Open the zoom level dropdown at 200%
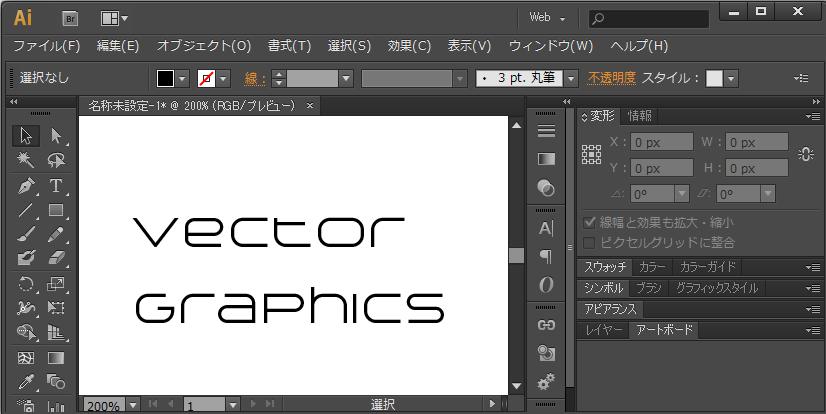Viewport: 826px width, 414px height. tap(131, 406)
